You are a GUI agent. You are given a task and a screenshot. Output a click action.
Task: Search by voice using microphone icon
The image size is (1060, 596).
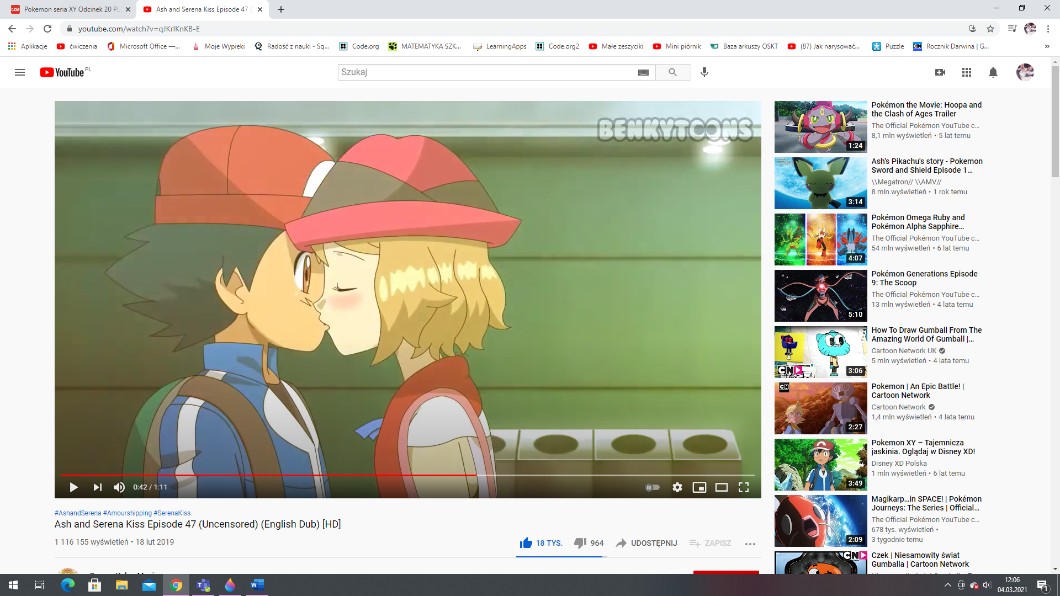coord(704,72)
